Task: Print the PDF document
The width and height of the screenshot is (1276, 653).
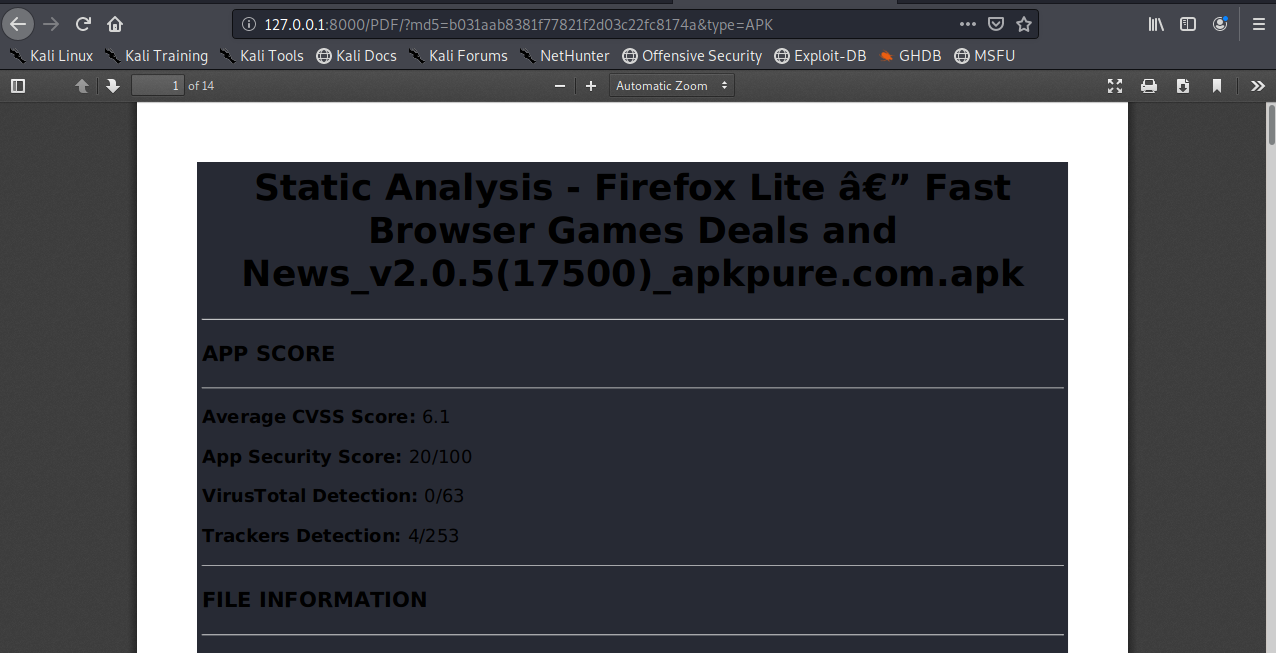Action: tap(1149, 86)
